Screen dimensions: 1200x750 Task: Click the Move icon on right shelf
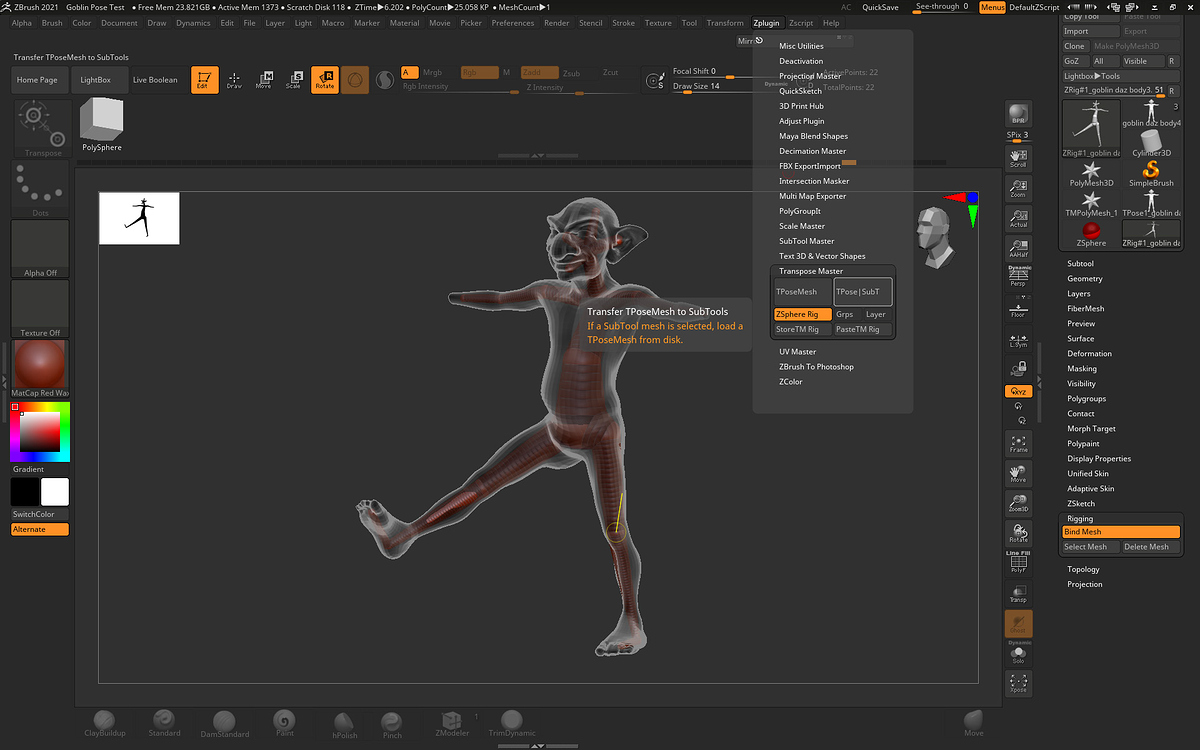(x=1018, y=473)
